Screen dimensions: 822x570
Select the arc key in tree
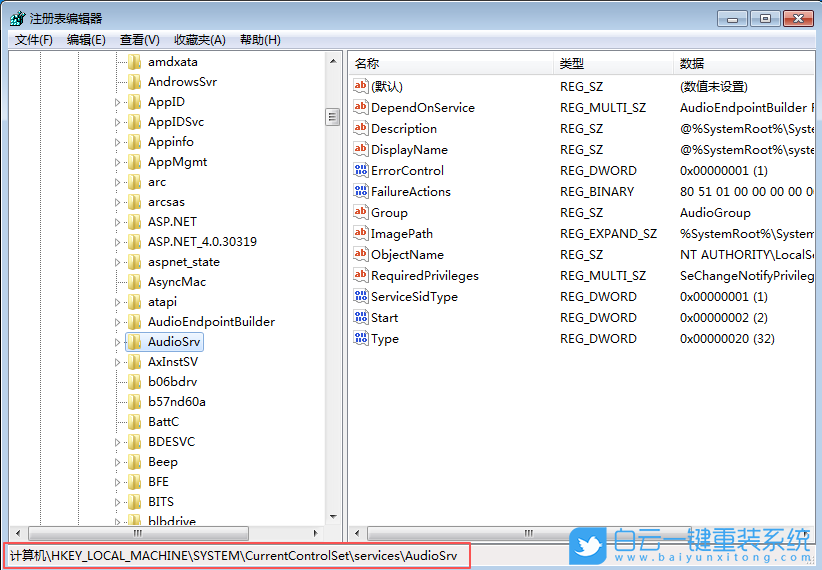(157, 182)
